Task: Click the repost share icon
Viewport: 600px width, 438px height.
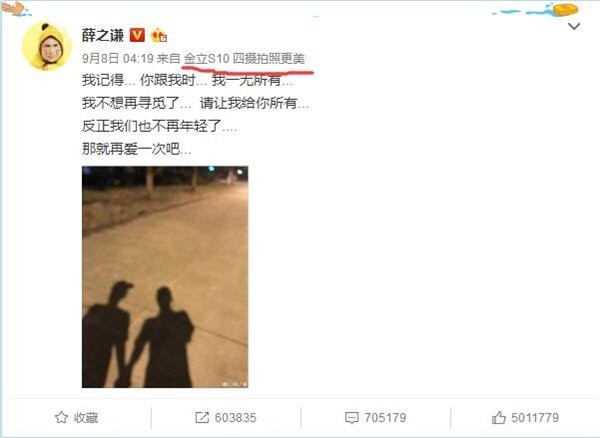Action: 202,417
